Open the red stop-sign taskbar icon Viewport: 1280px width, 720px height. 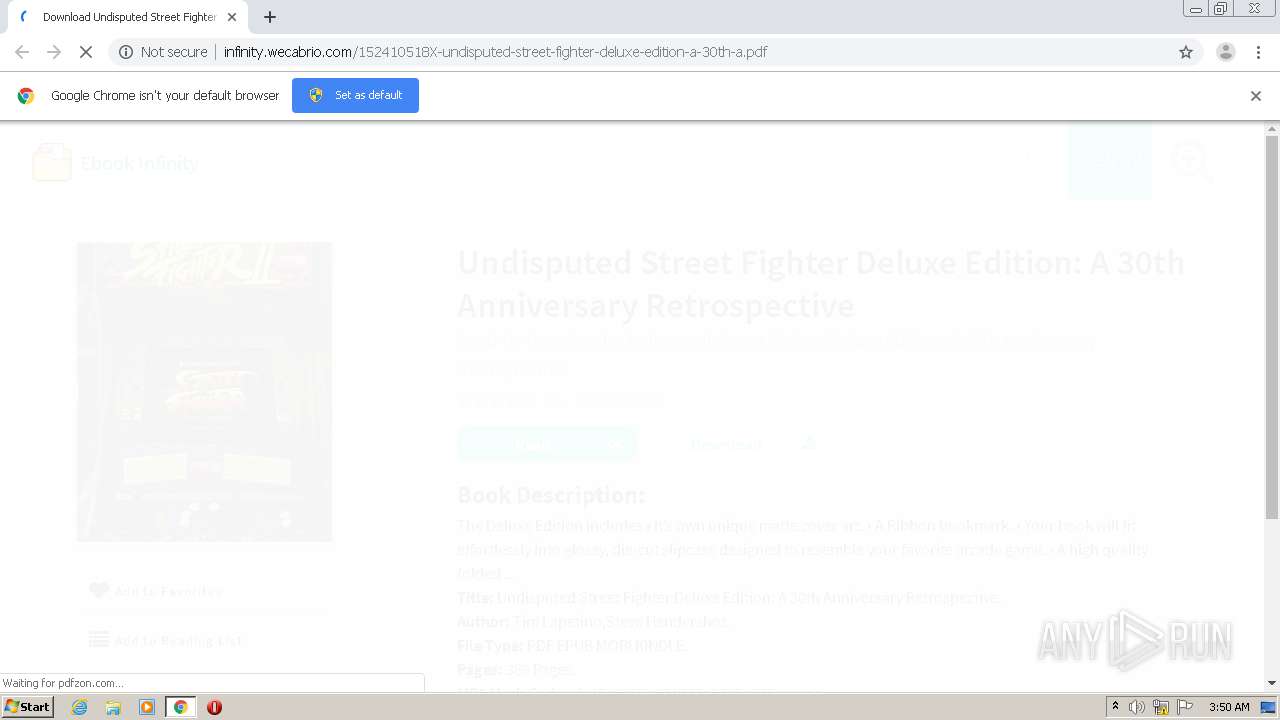point(214,707)
